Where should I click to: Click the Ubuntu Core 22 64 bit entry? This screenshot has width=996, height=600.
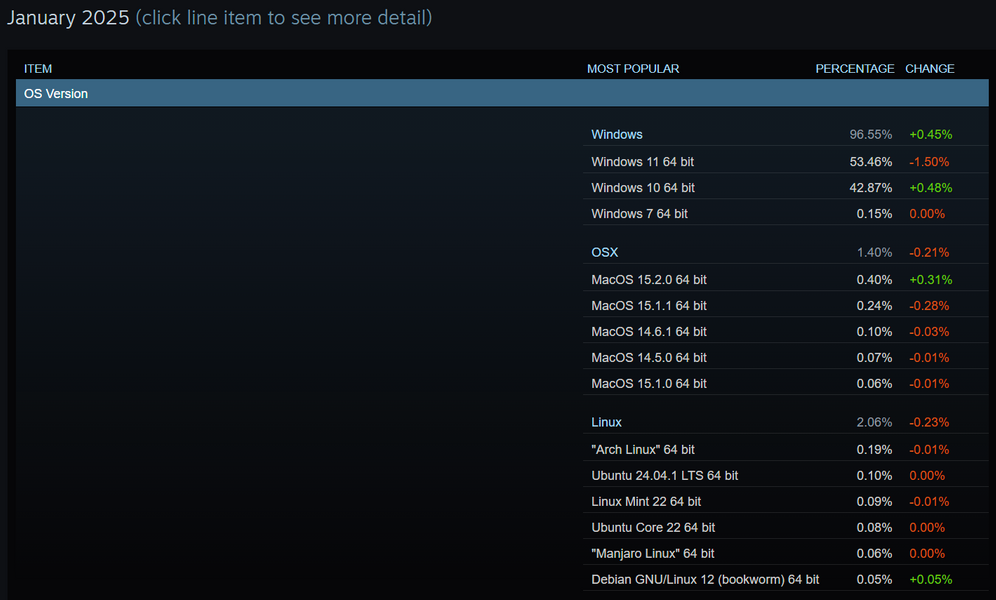click(653, 528)
